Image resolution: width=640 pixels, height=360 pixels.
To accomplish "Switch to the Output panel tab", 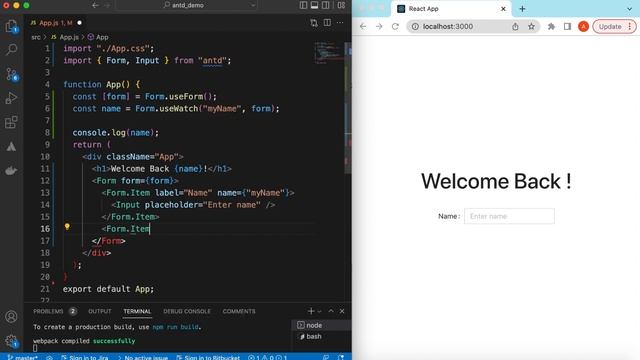I will point(100,311).
